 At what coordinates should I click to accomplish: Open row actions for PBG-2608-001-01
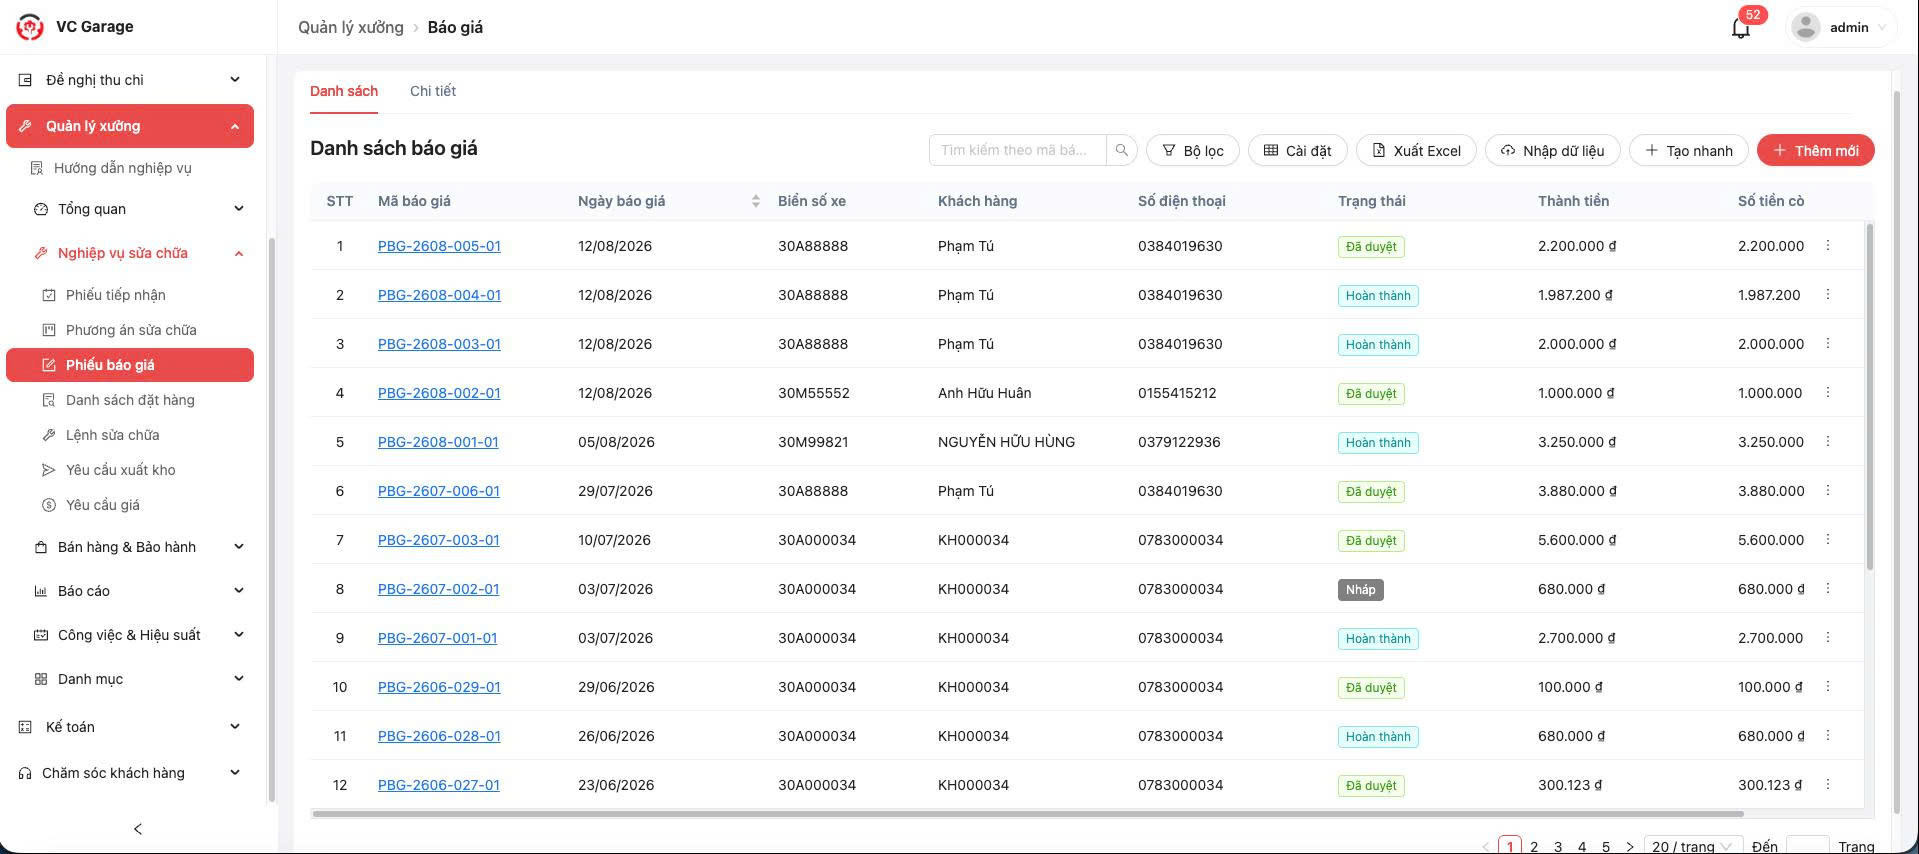(1828, 441)
